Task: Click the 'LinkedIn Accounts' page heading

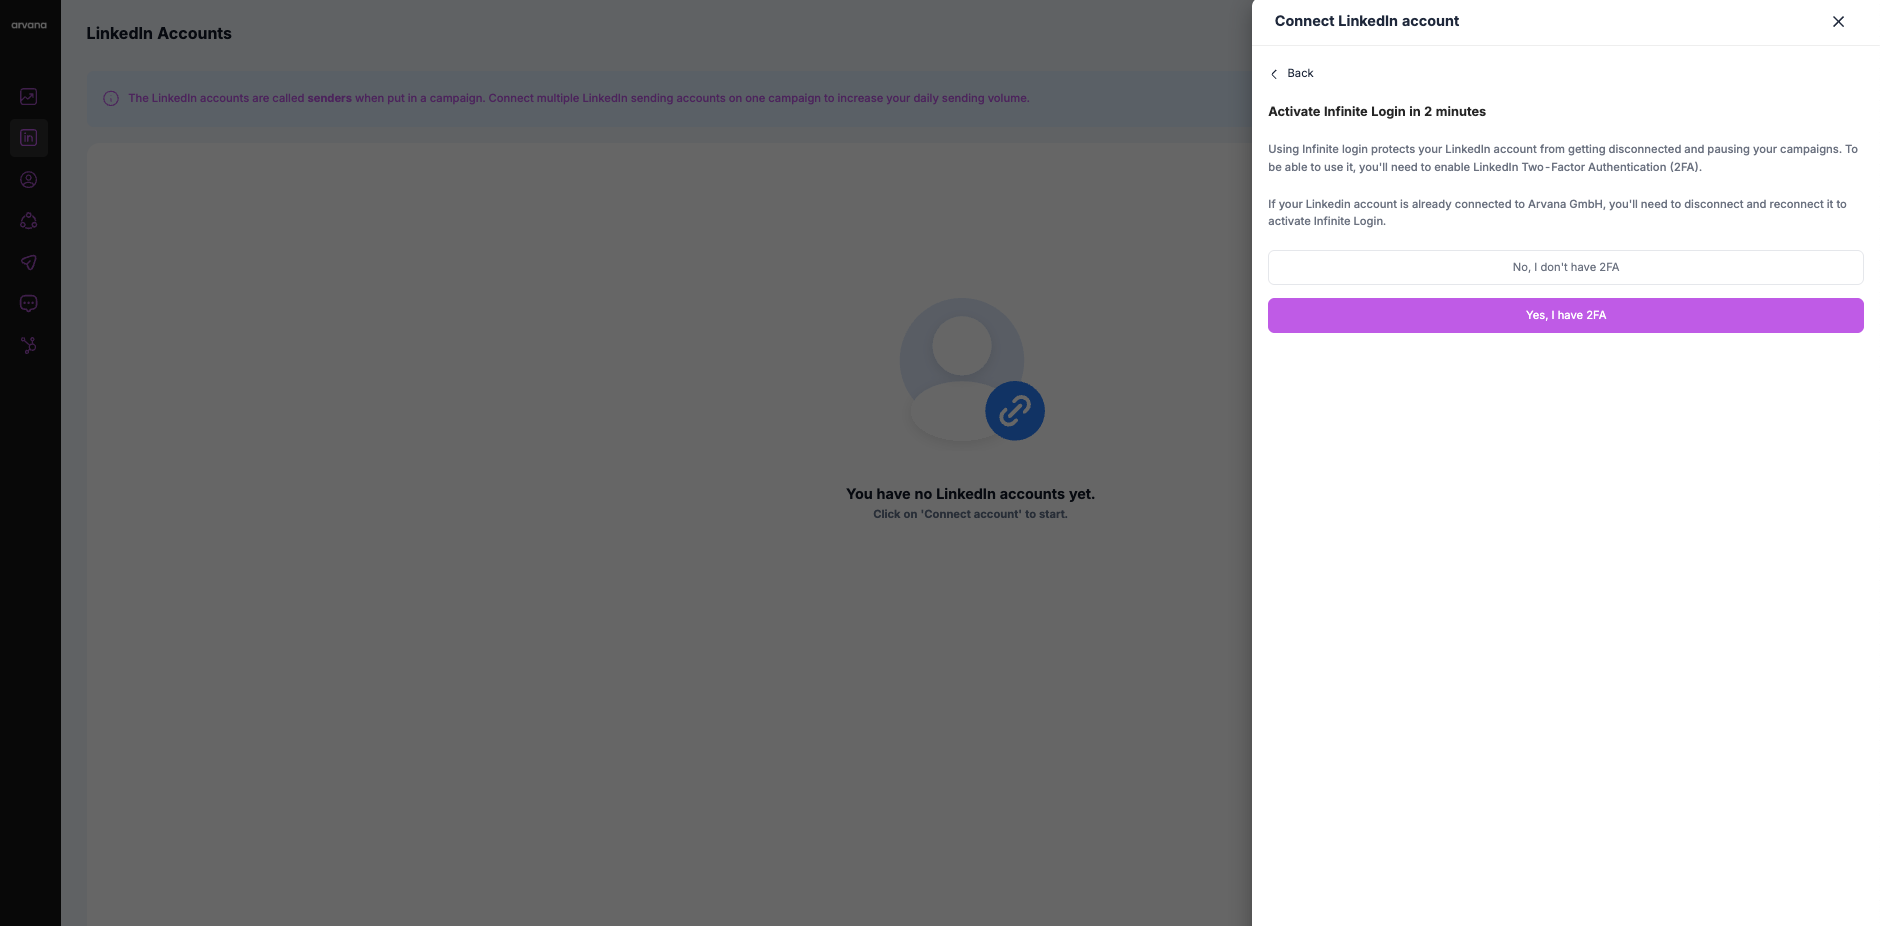Action: (159, 34)
